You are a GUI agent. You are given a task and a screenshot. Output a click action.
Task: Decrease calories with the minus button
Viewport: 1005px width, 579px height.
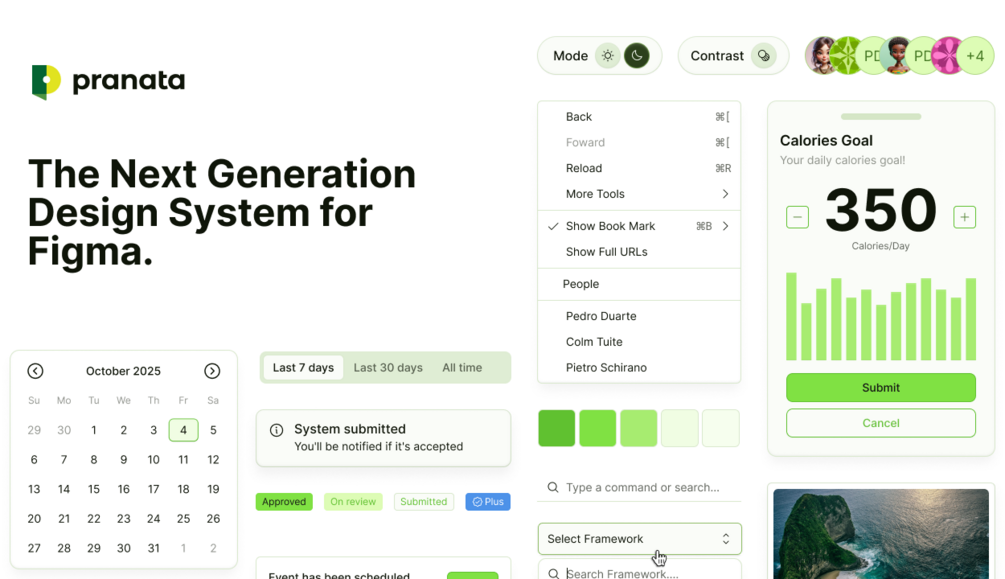(797, 217)
